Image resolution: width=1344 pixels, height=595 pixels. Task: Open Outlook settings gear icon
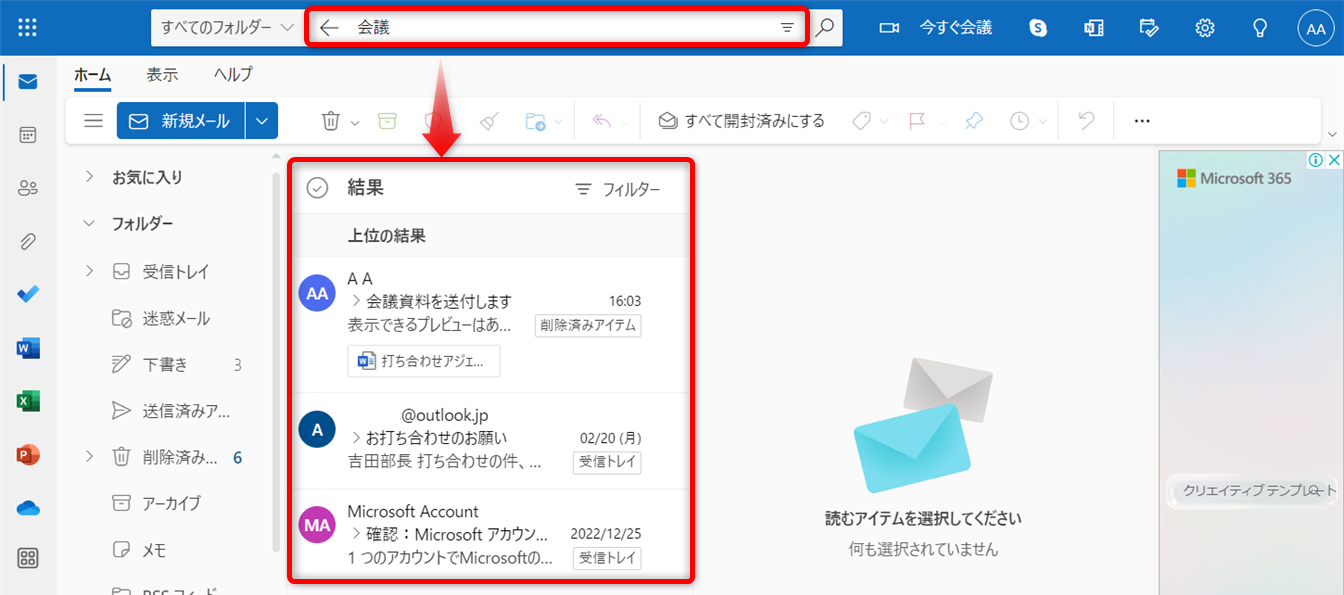coord(1204,27)
